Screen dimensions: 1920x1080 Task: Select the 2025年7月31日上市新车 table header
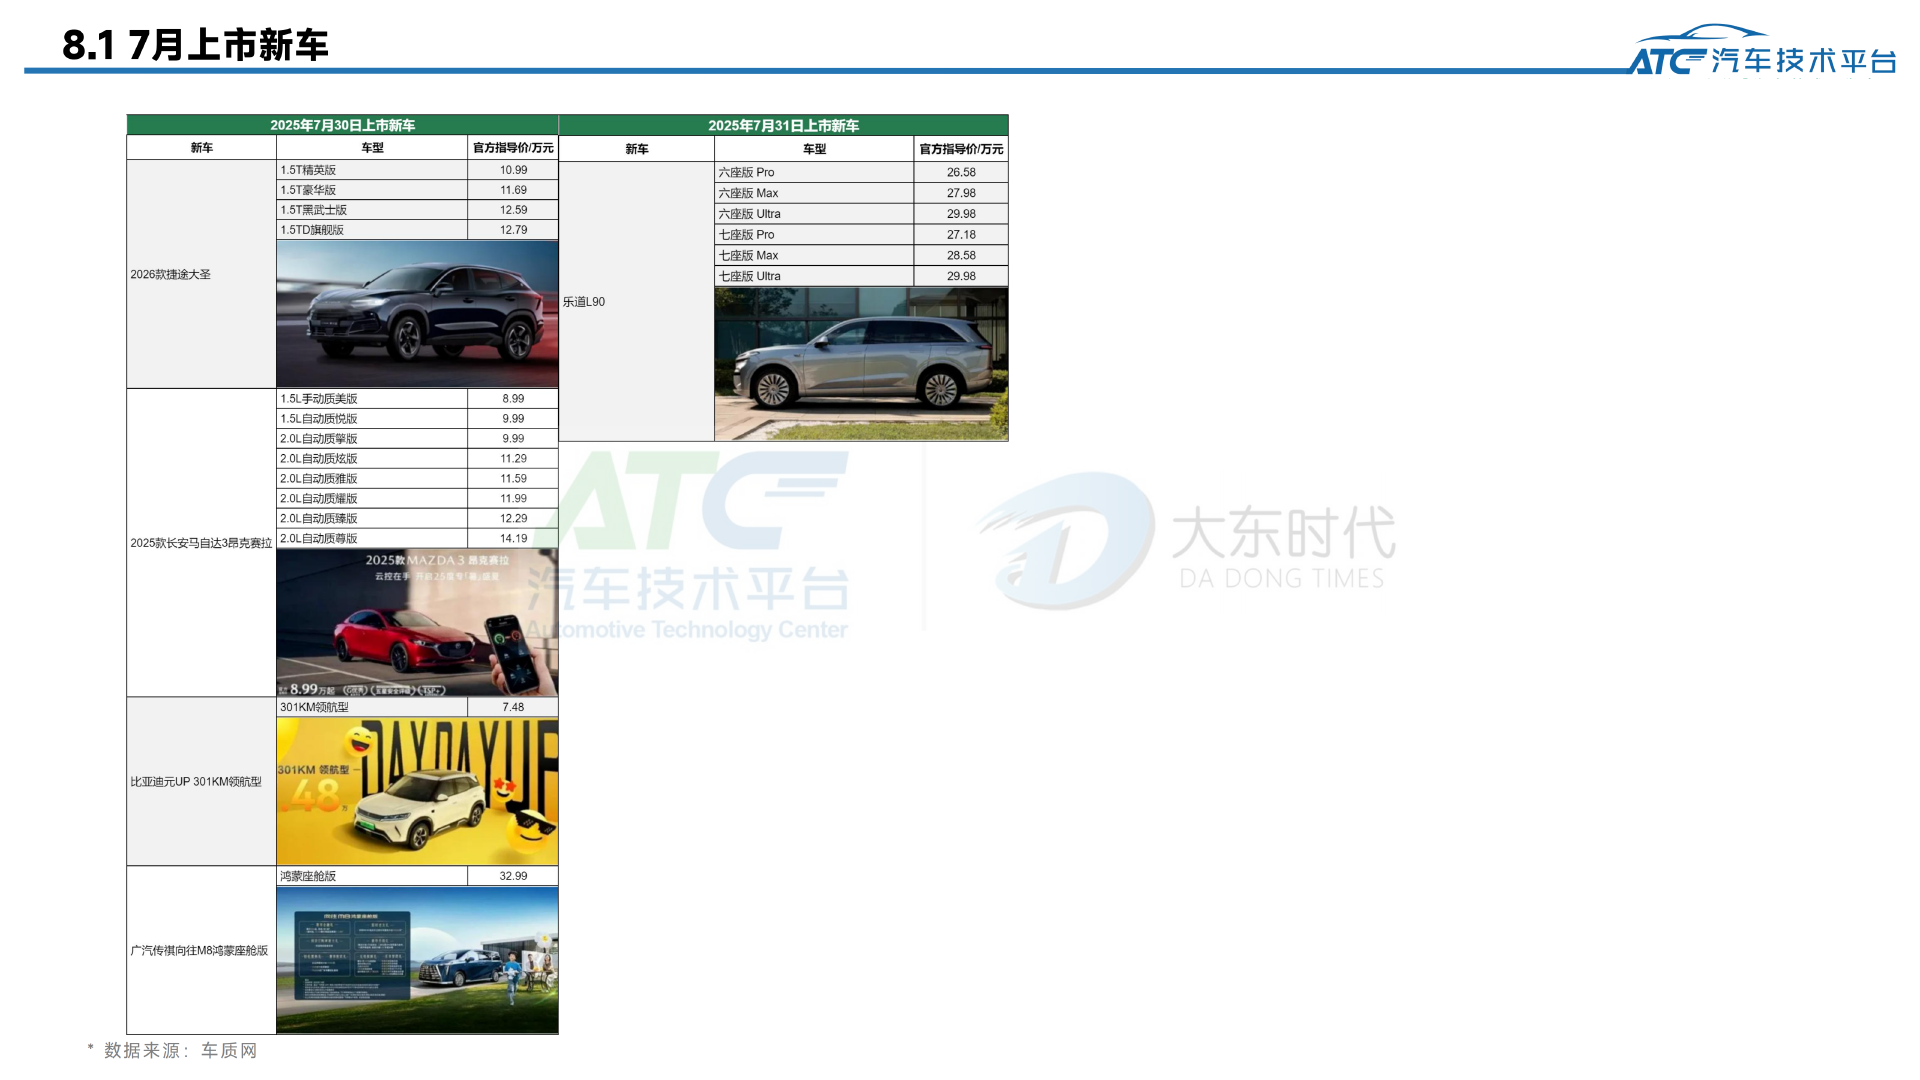783,125
